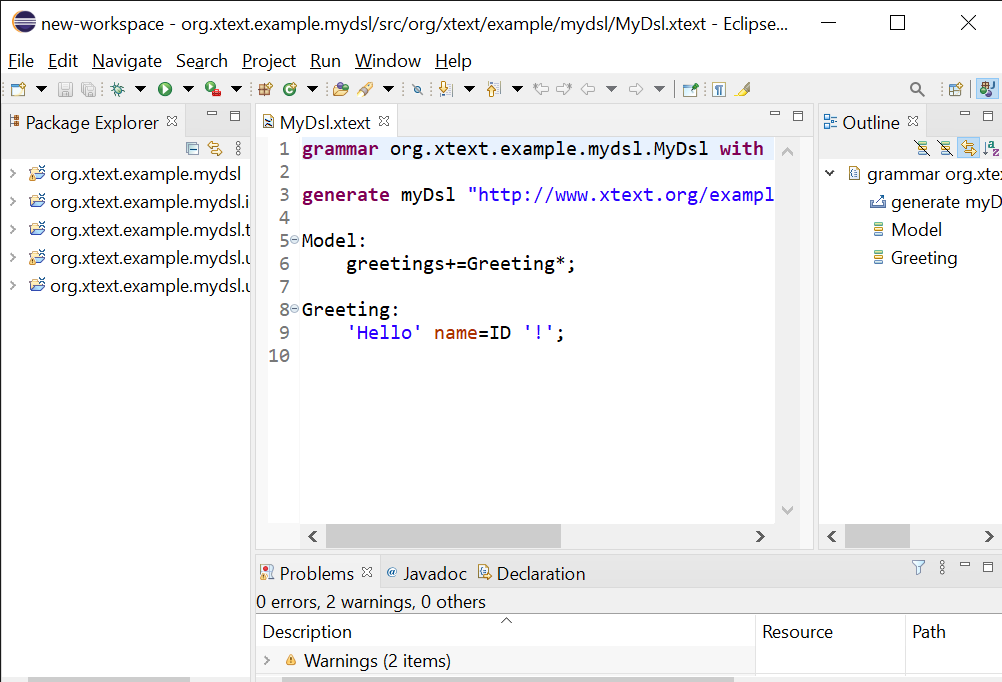The width and height of the screenshot is (1002, 682).
Task: Open the Debug configurations dropdown arrow
Action: [140, 89]
